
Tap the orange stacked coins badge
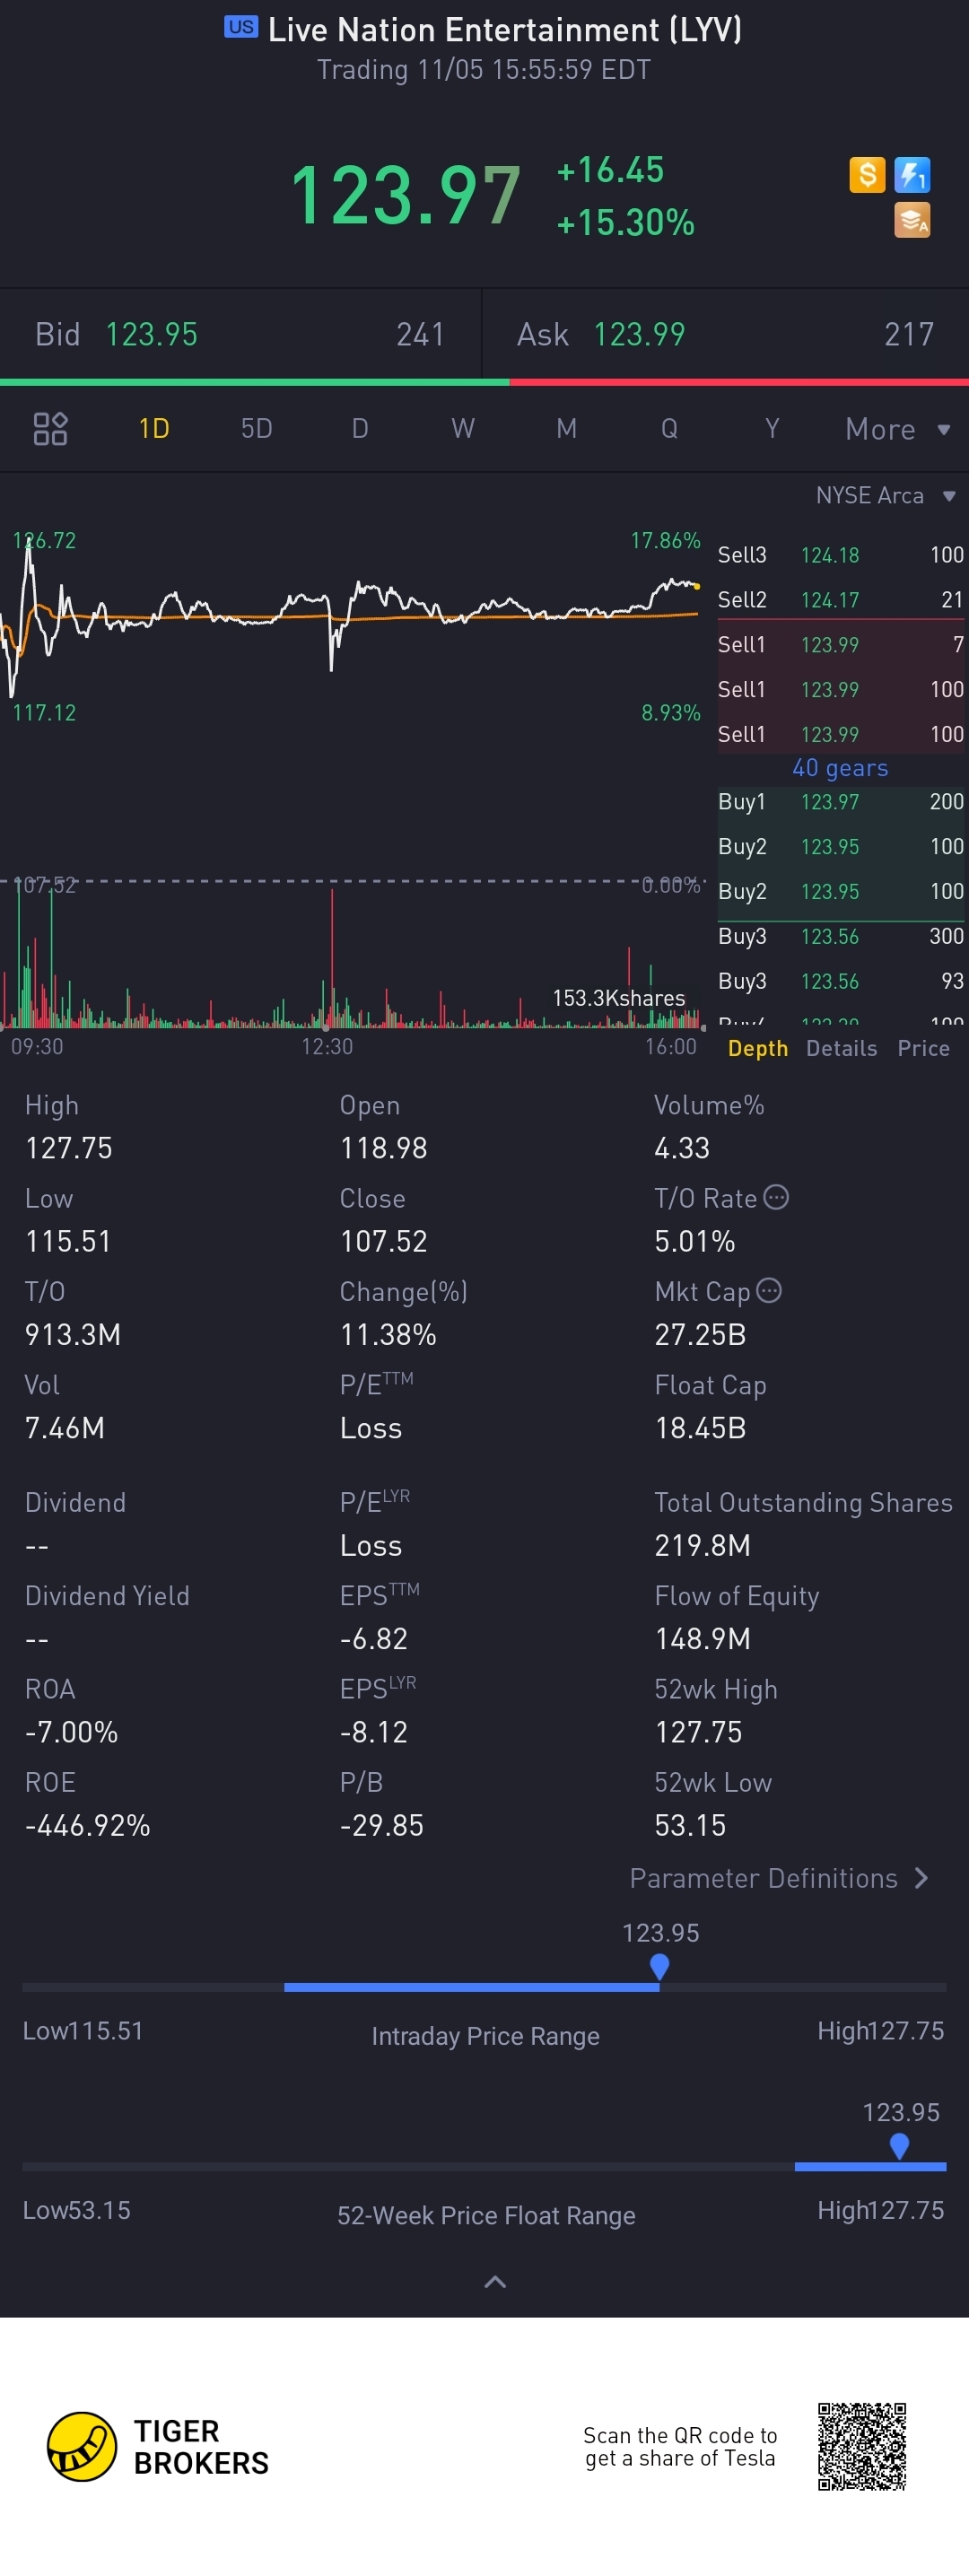[912, 220]
